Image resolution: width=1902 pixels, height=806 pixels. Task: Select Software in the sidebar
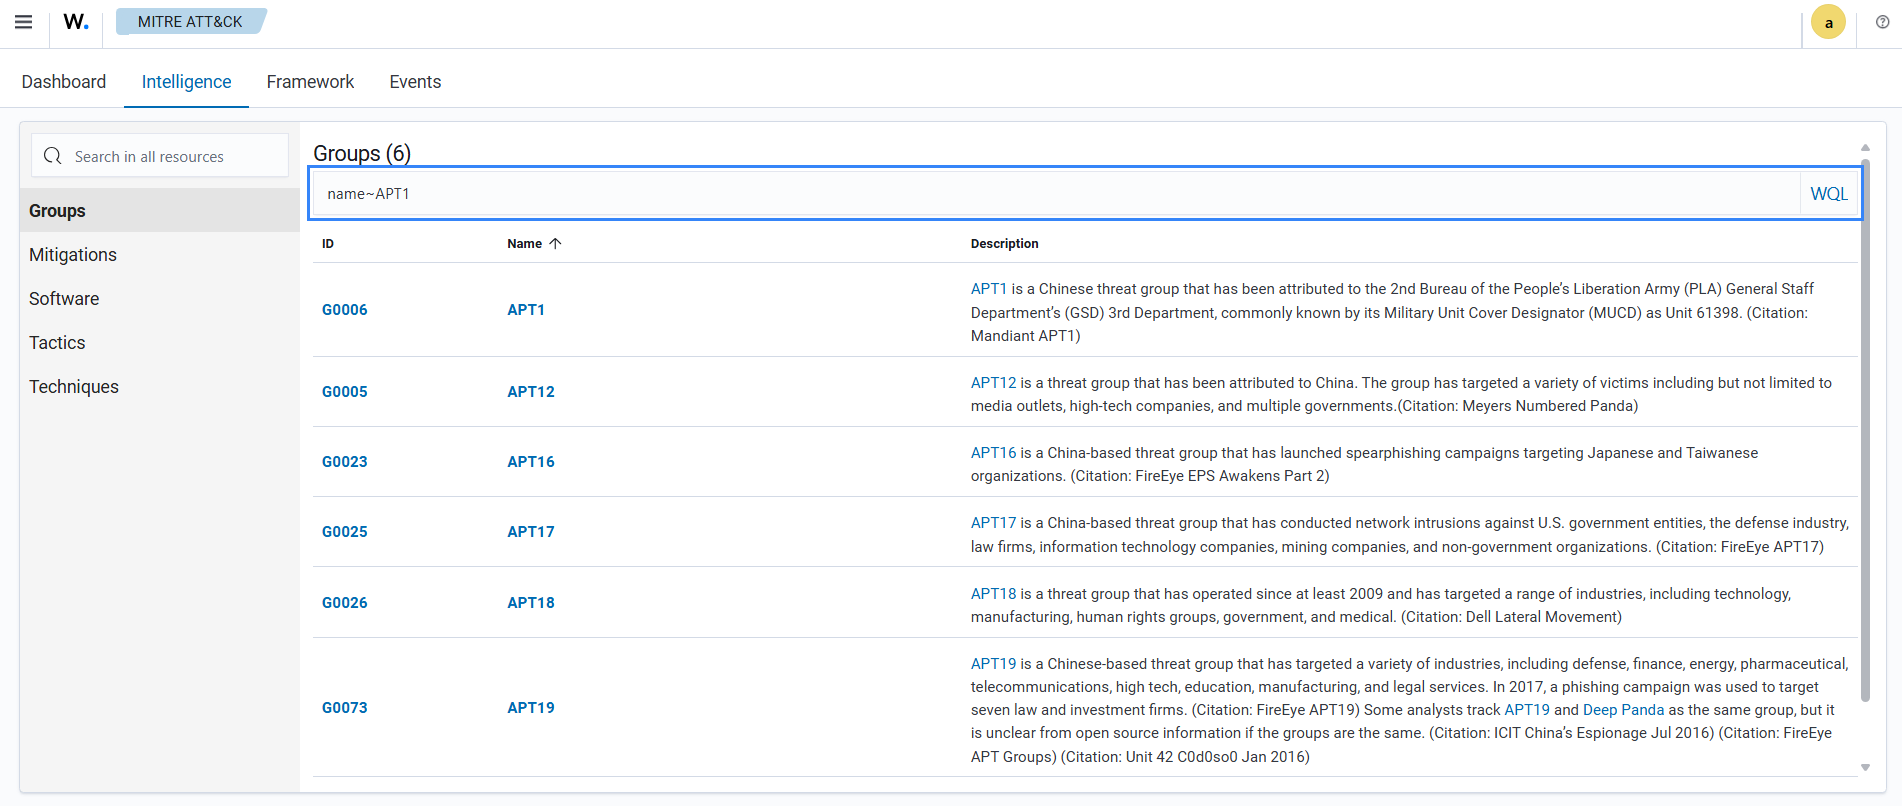click(x=64, y=299)
